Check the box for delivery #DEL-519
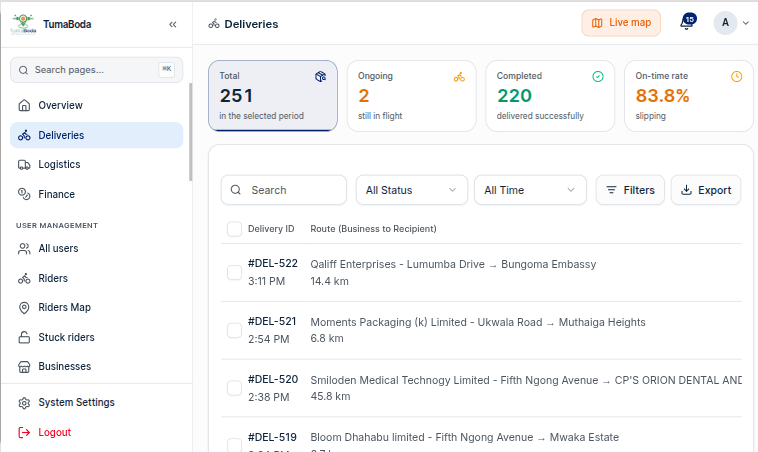 click(x=234, y=445)
